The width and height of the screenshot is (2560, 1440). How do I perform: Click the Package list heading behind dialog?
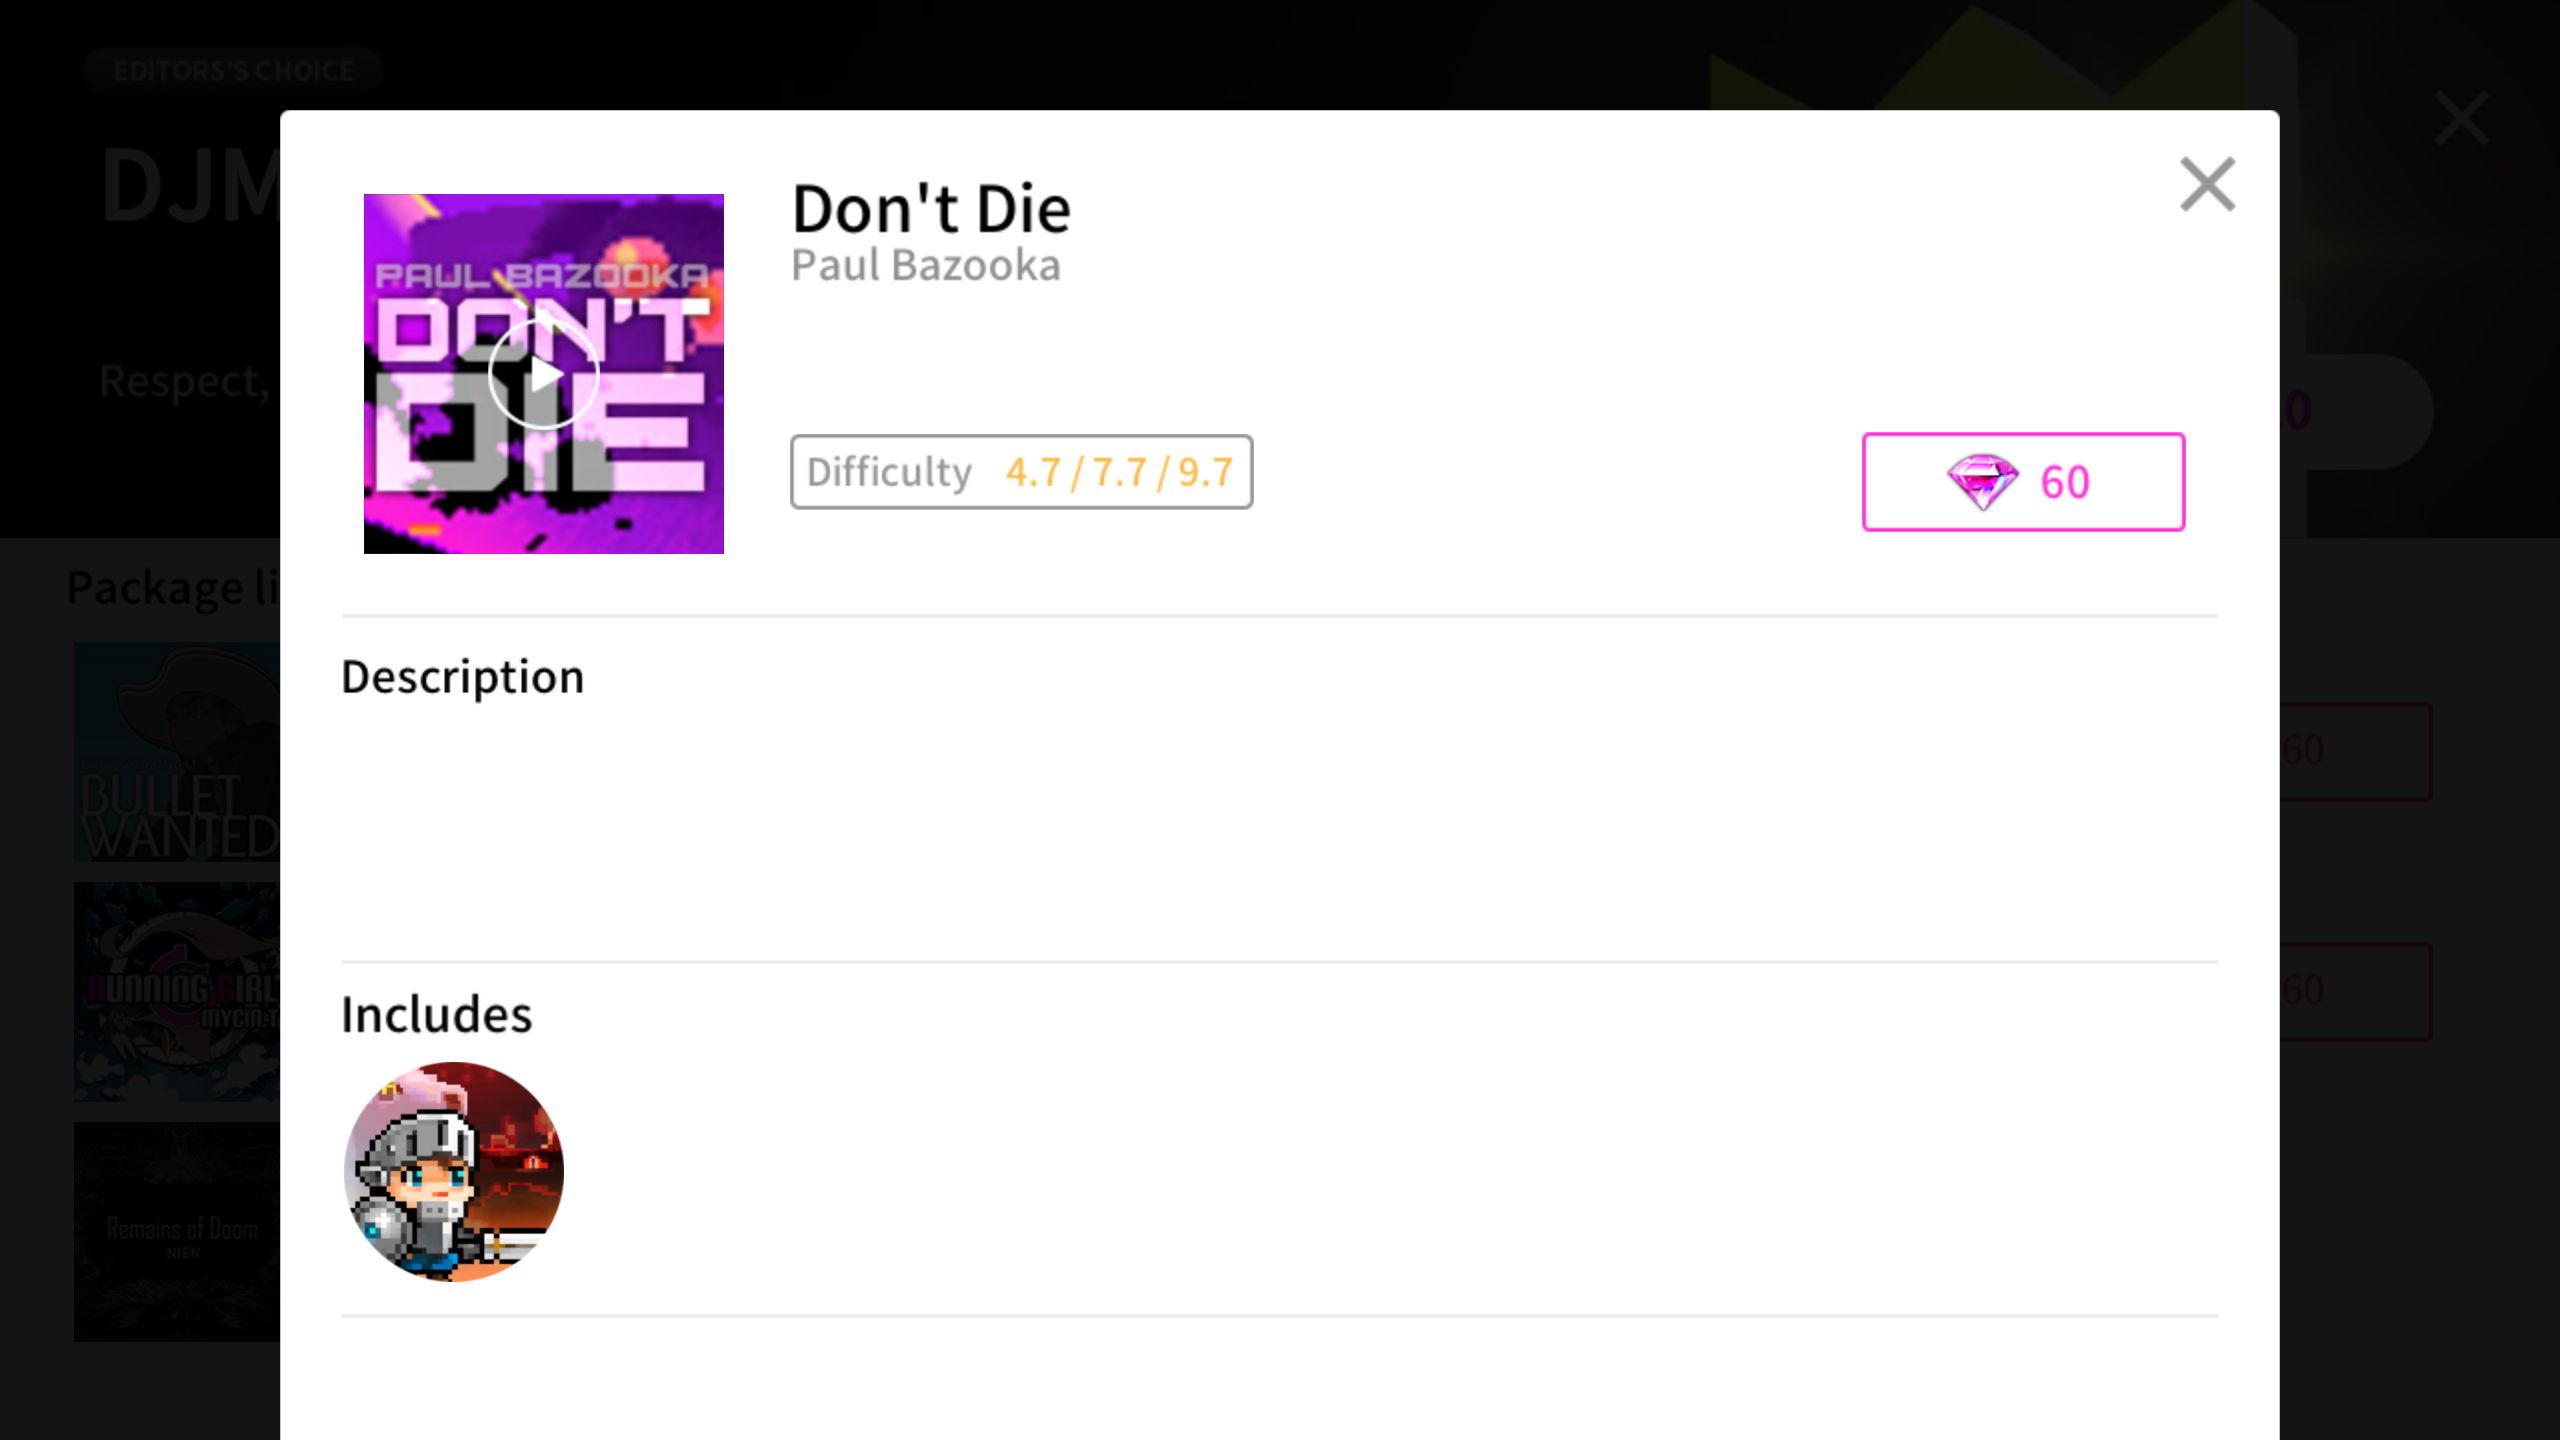(173, 587)
